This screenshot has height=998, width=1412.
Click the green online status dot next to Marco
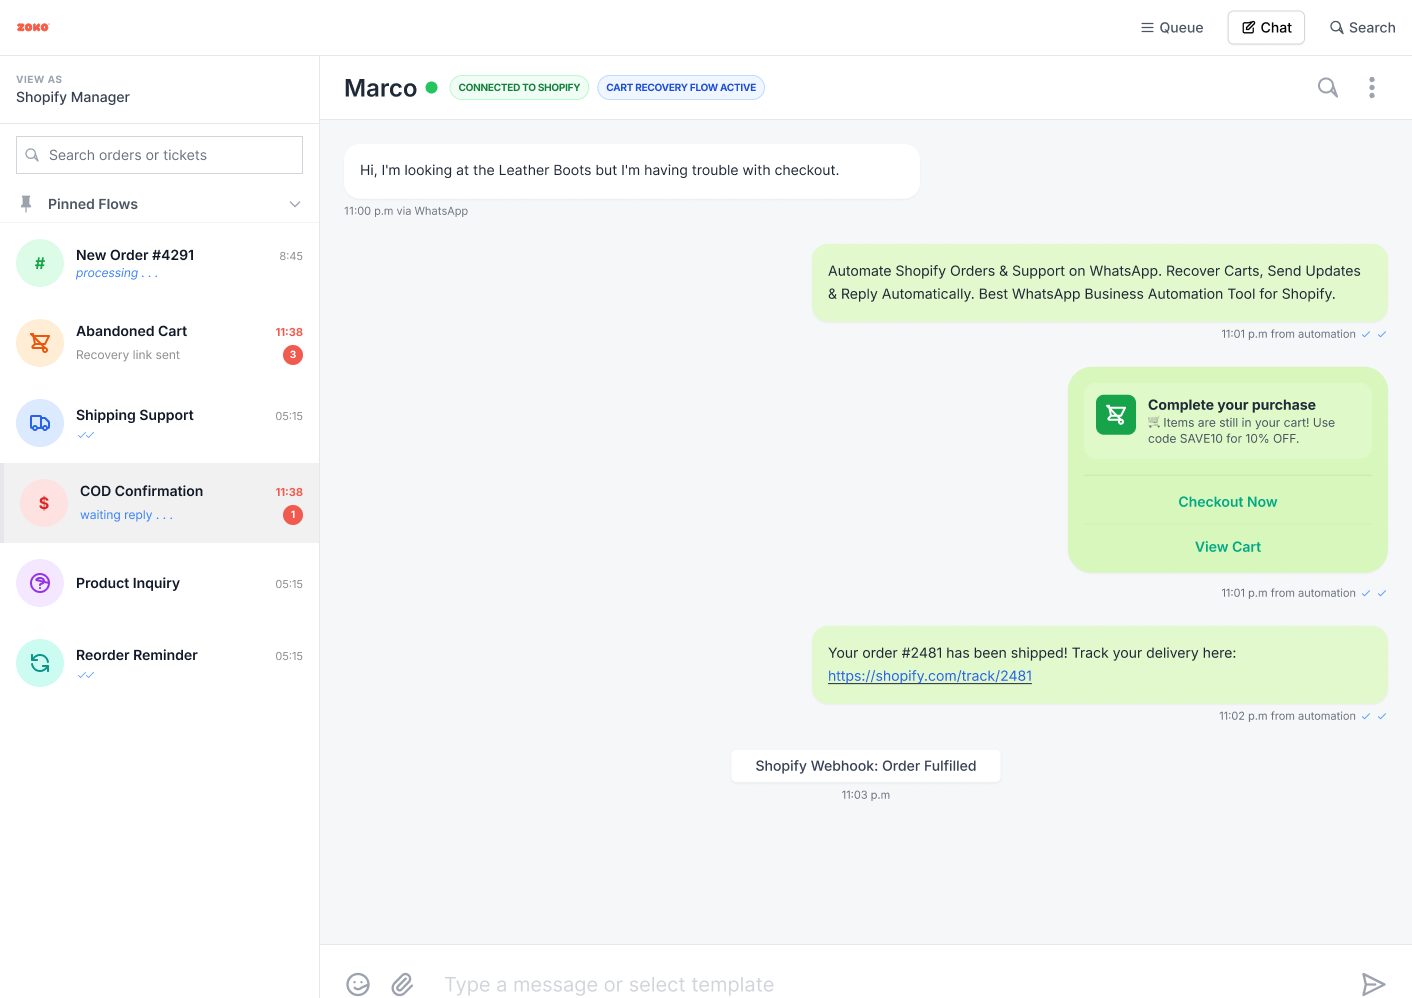point(432,87)
